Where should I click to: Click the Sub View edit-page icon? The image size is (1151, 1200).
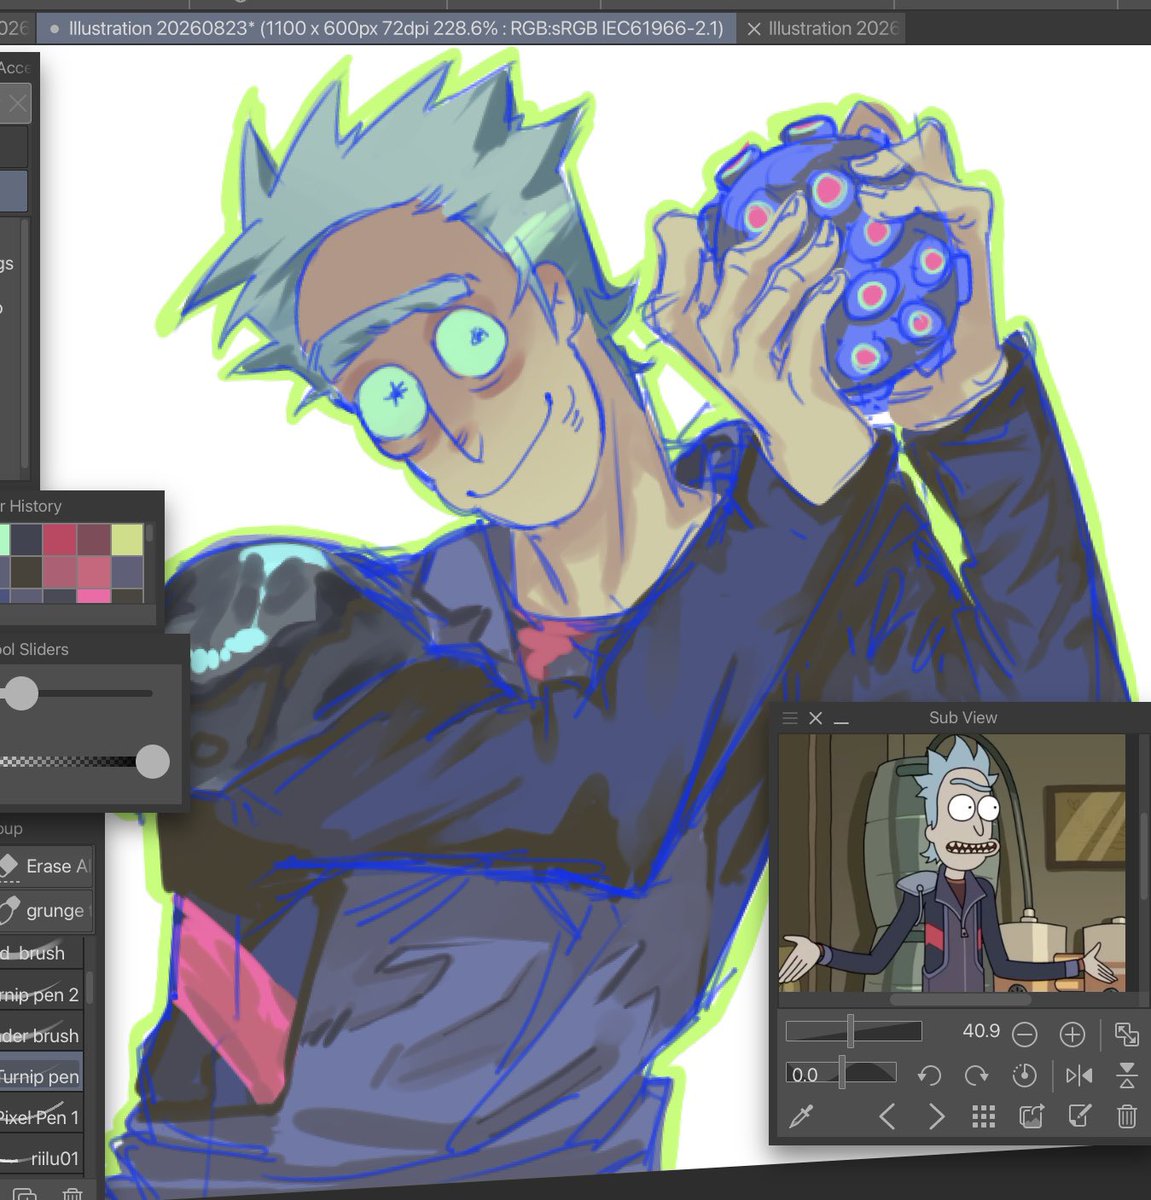pyautogui.click(x=1079, y=1116)
